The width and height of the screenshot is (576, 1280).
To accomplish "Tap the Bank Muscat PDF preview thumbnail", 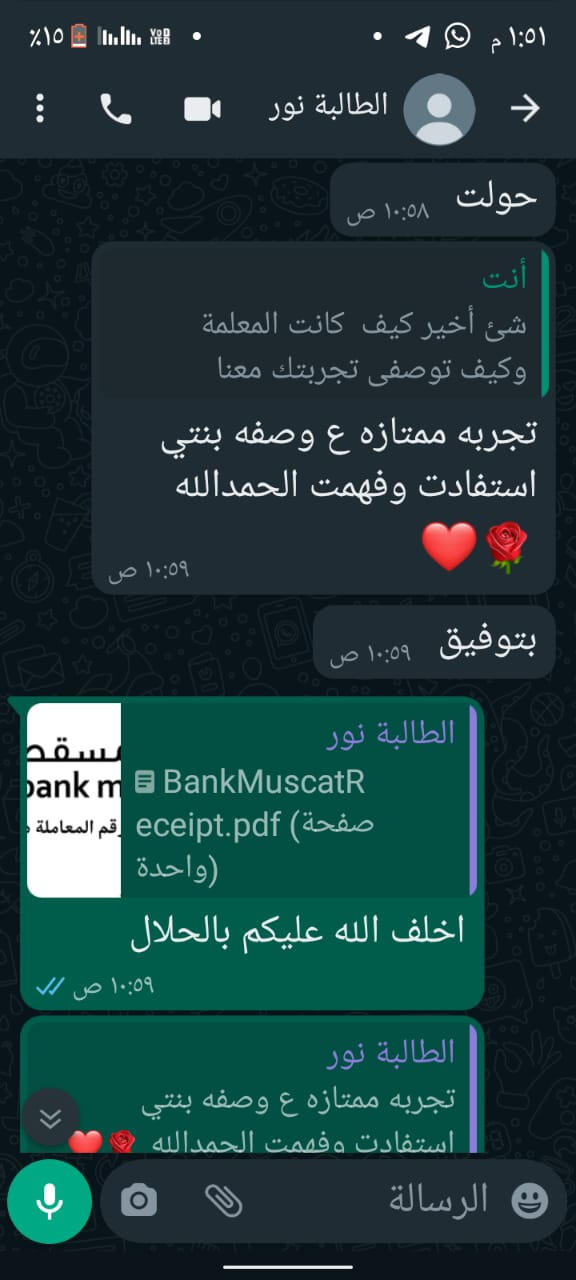I will pos(74,800).
